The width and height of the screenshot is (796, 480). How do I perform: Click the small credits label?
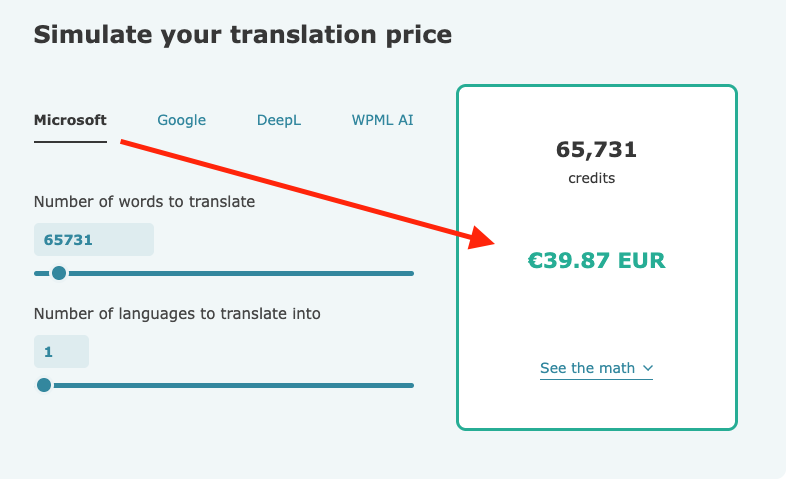click(x=591, y=179)
